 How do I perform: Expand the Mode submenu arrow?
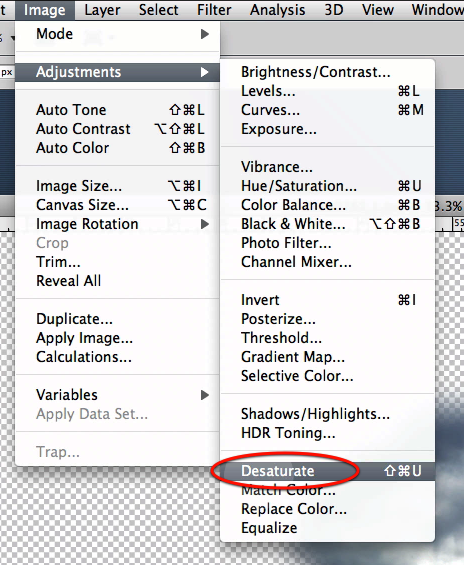pos(205,34)
